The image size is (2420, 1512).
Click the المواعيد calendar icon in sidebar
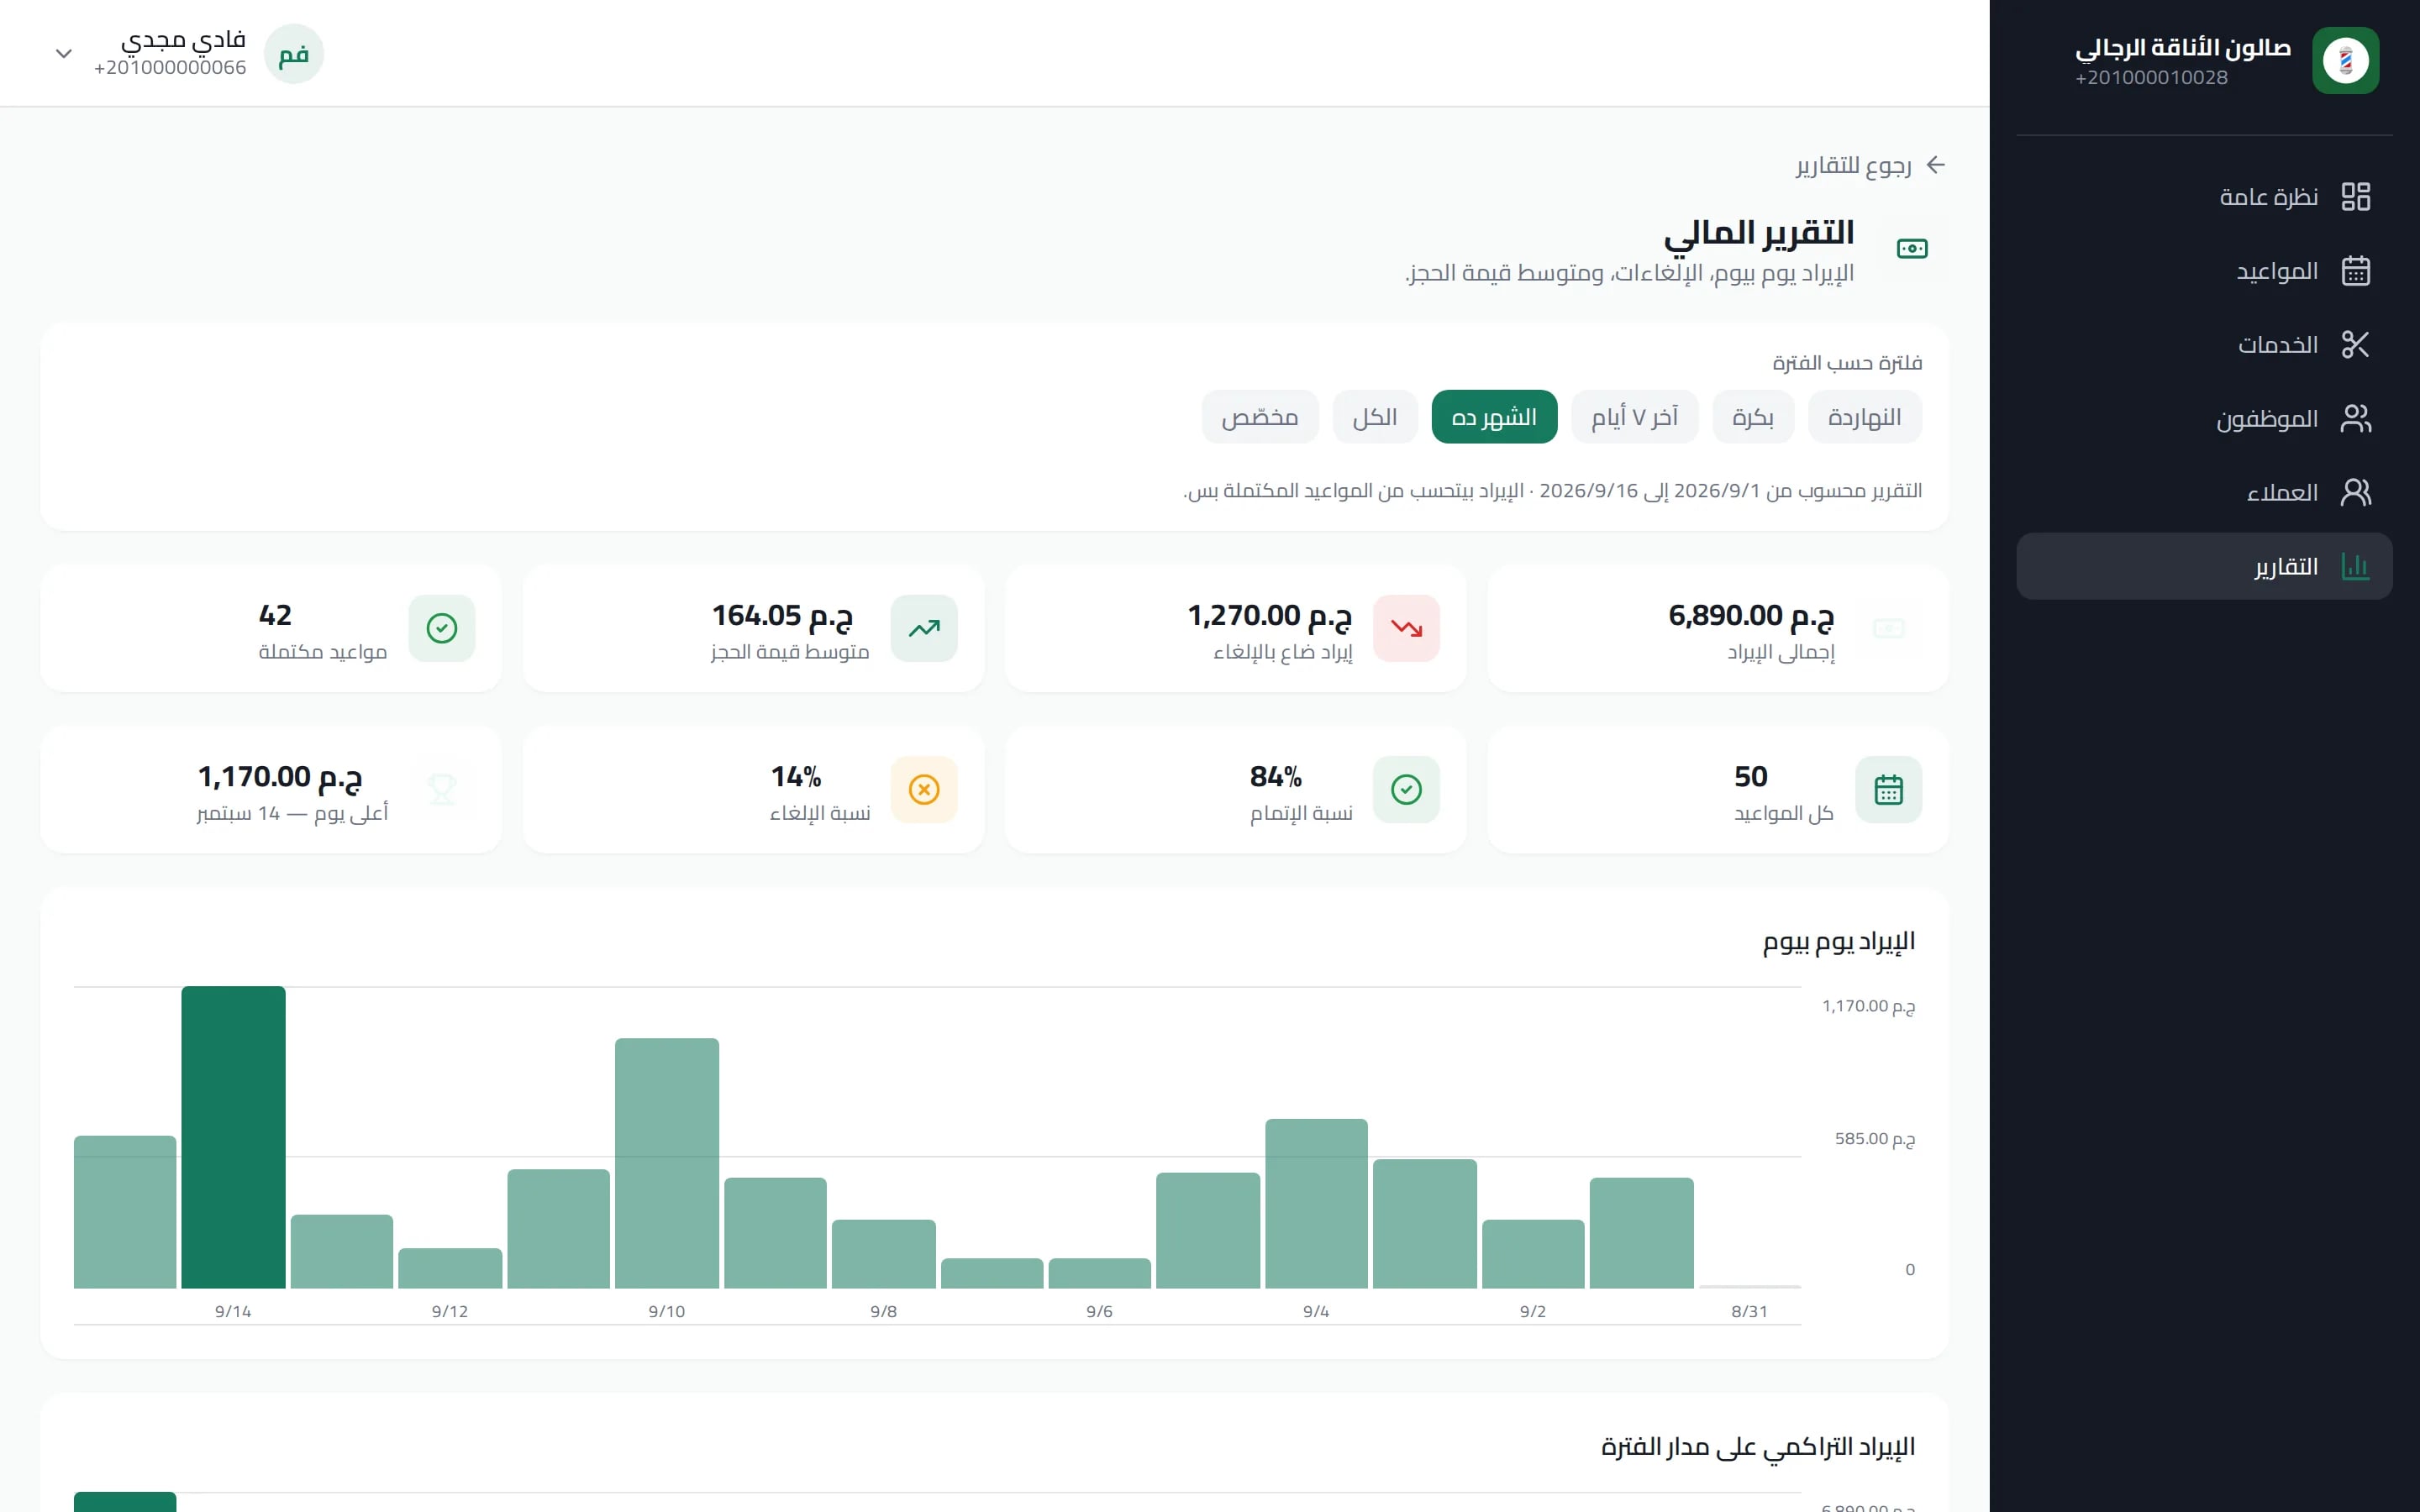point(2355,271)
